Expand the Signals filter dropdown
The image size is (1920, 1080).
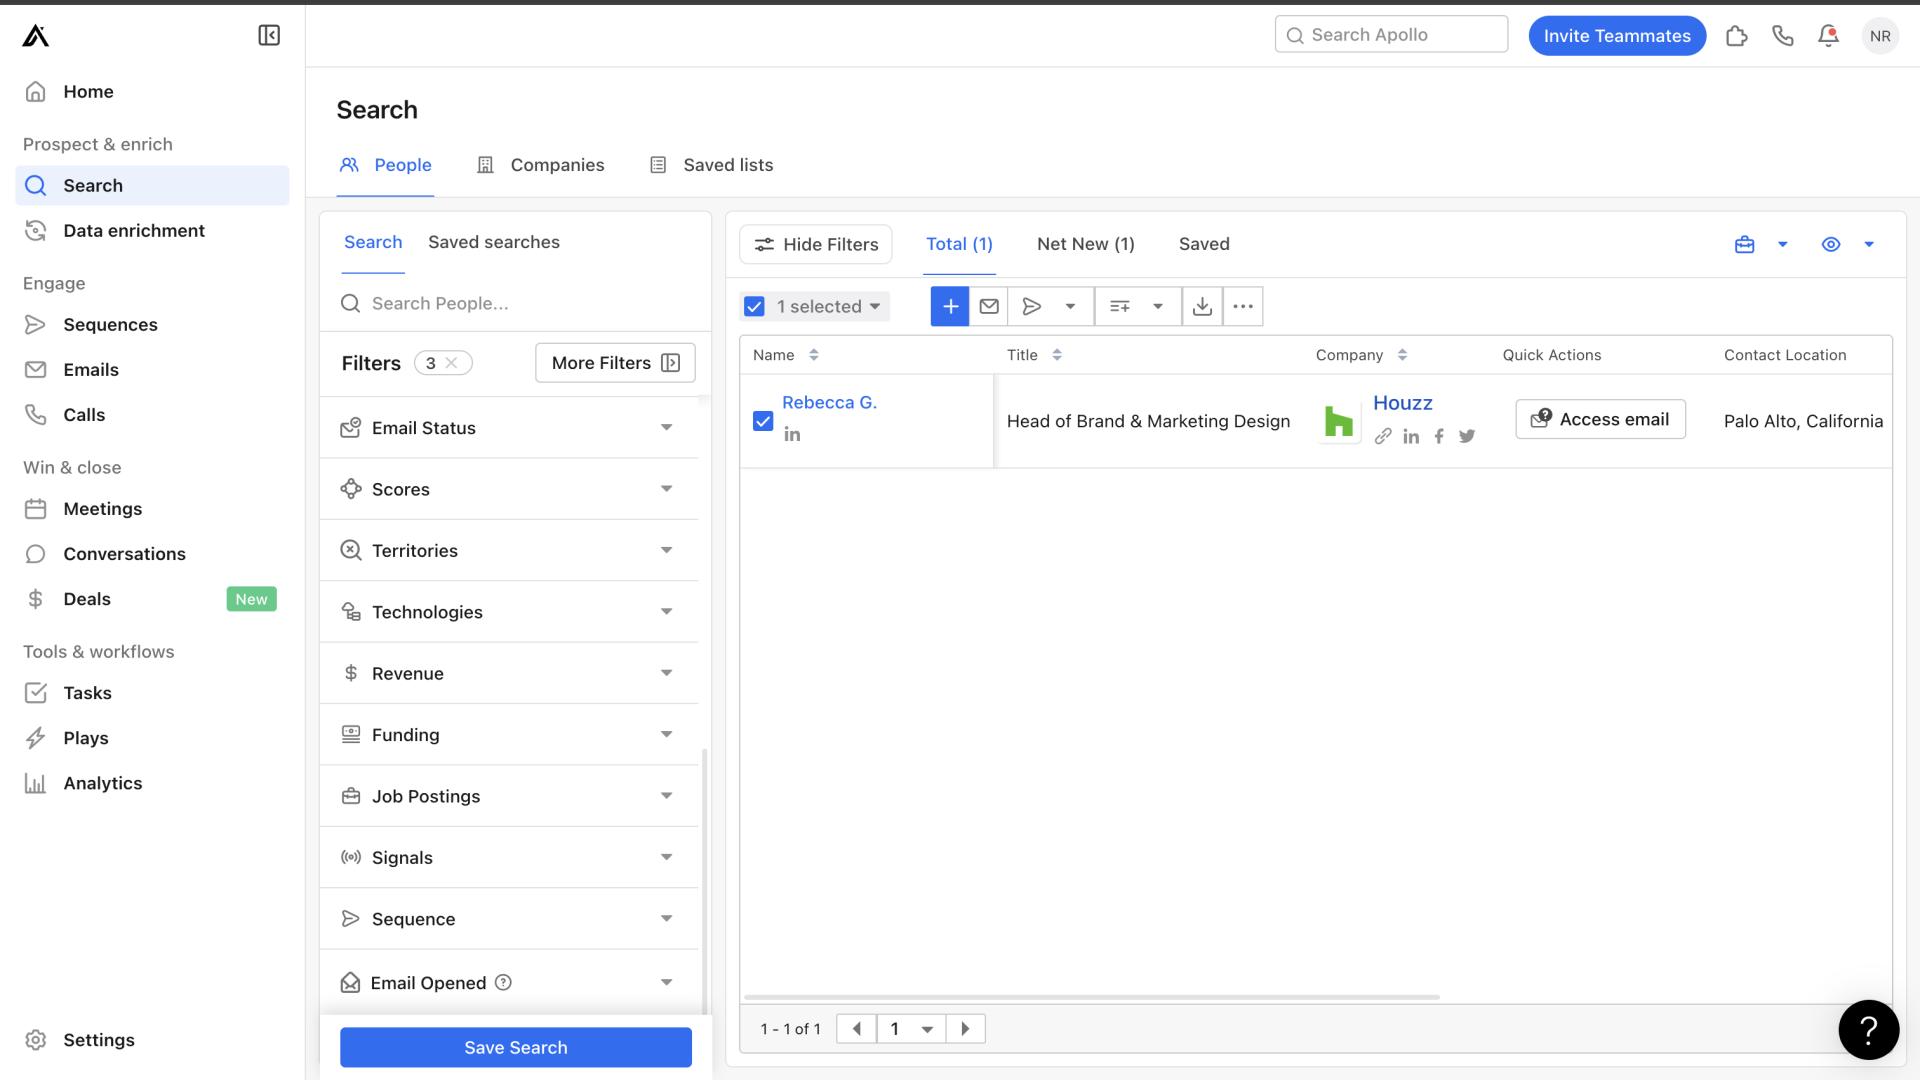[667, 857]
